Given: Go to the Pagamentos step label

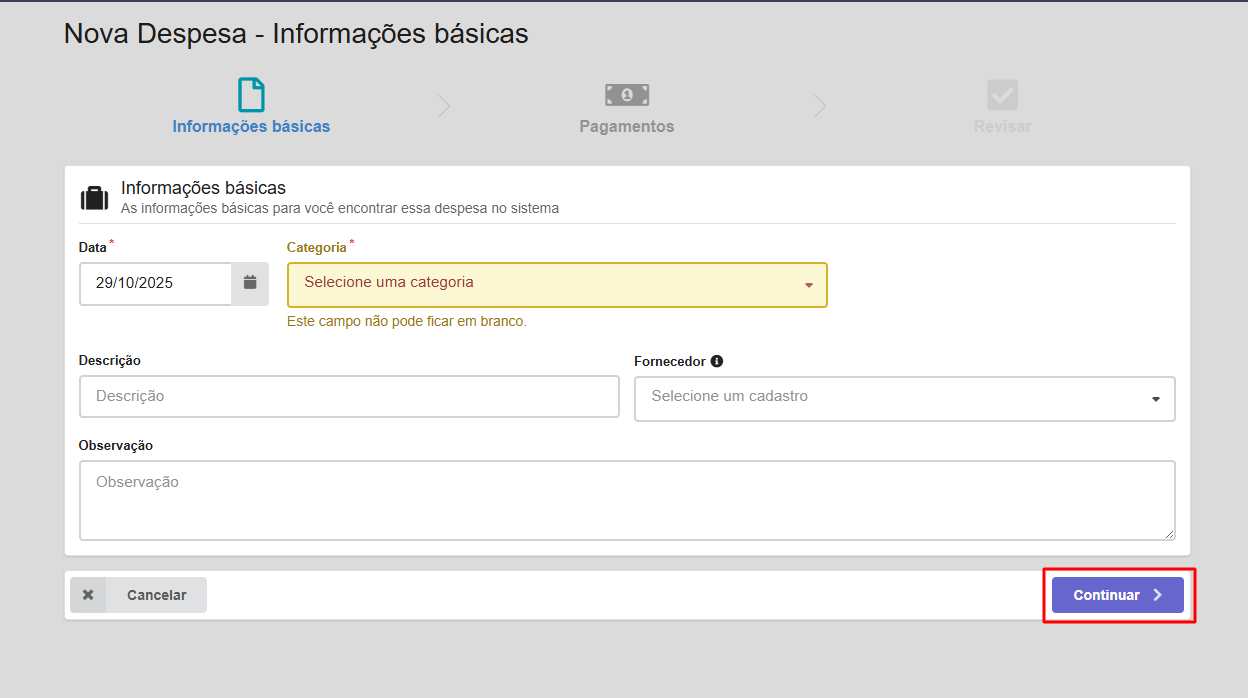Looking at the screenshot, I should pyautogui.click(x=627, y=127).
